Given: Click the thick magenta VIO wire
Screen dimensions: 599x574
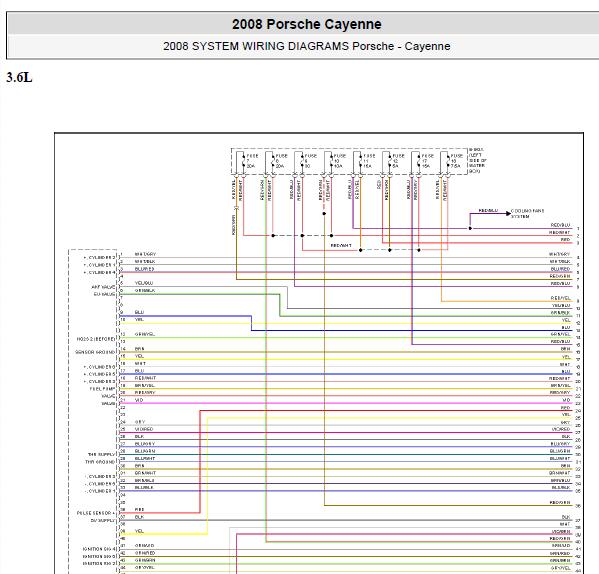Looking at the screenshot, I should tap(346, 403).
